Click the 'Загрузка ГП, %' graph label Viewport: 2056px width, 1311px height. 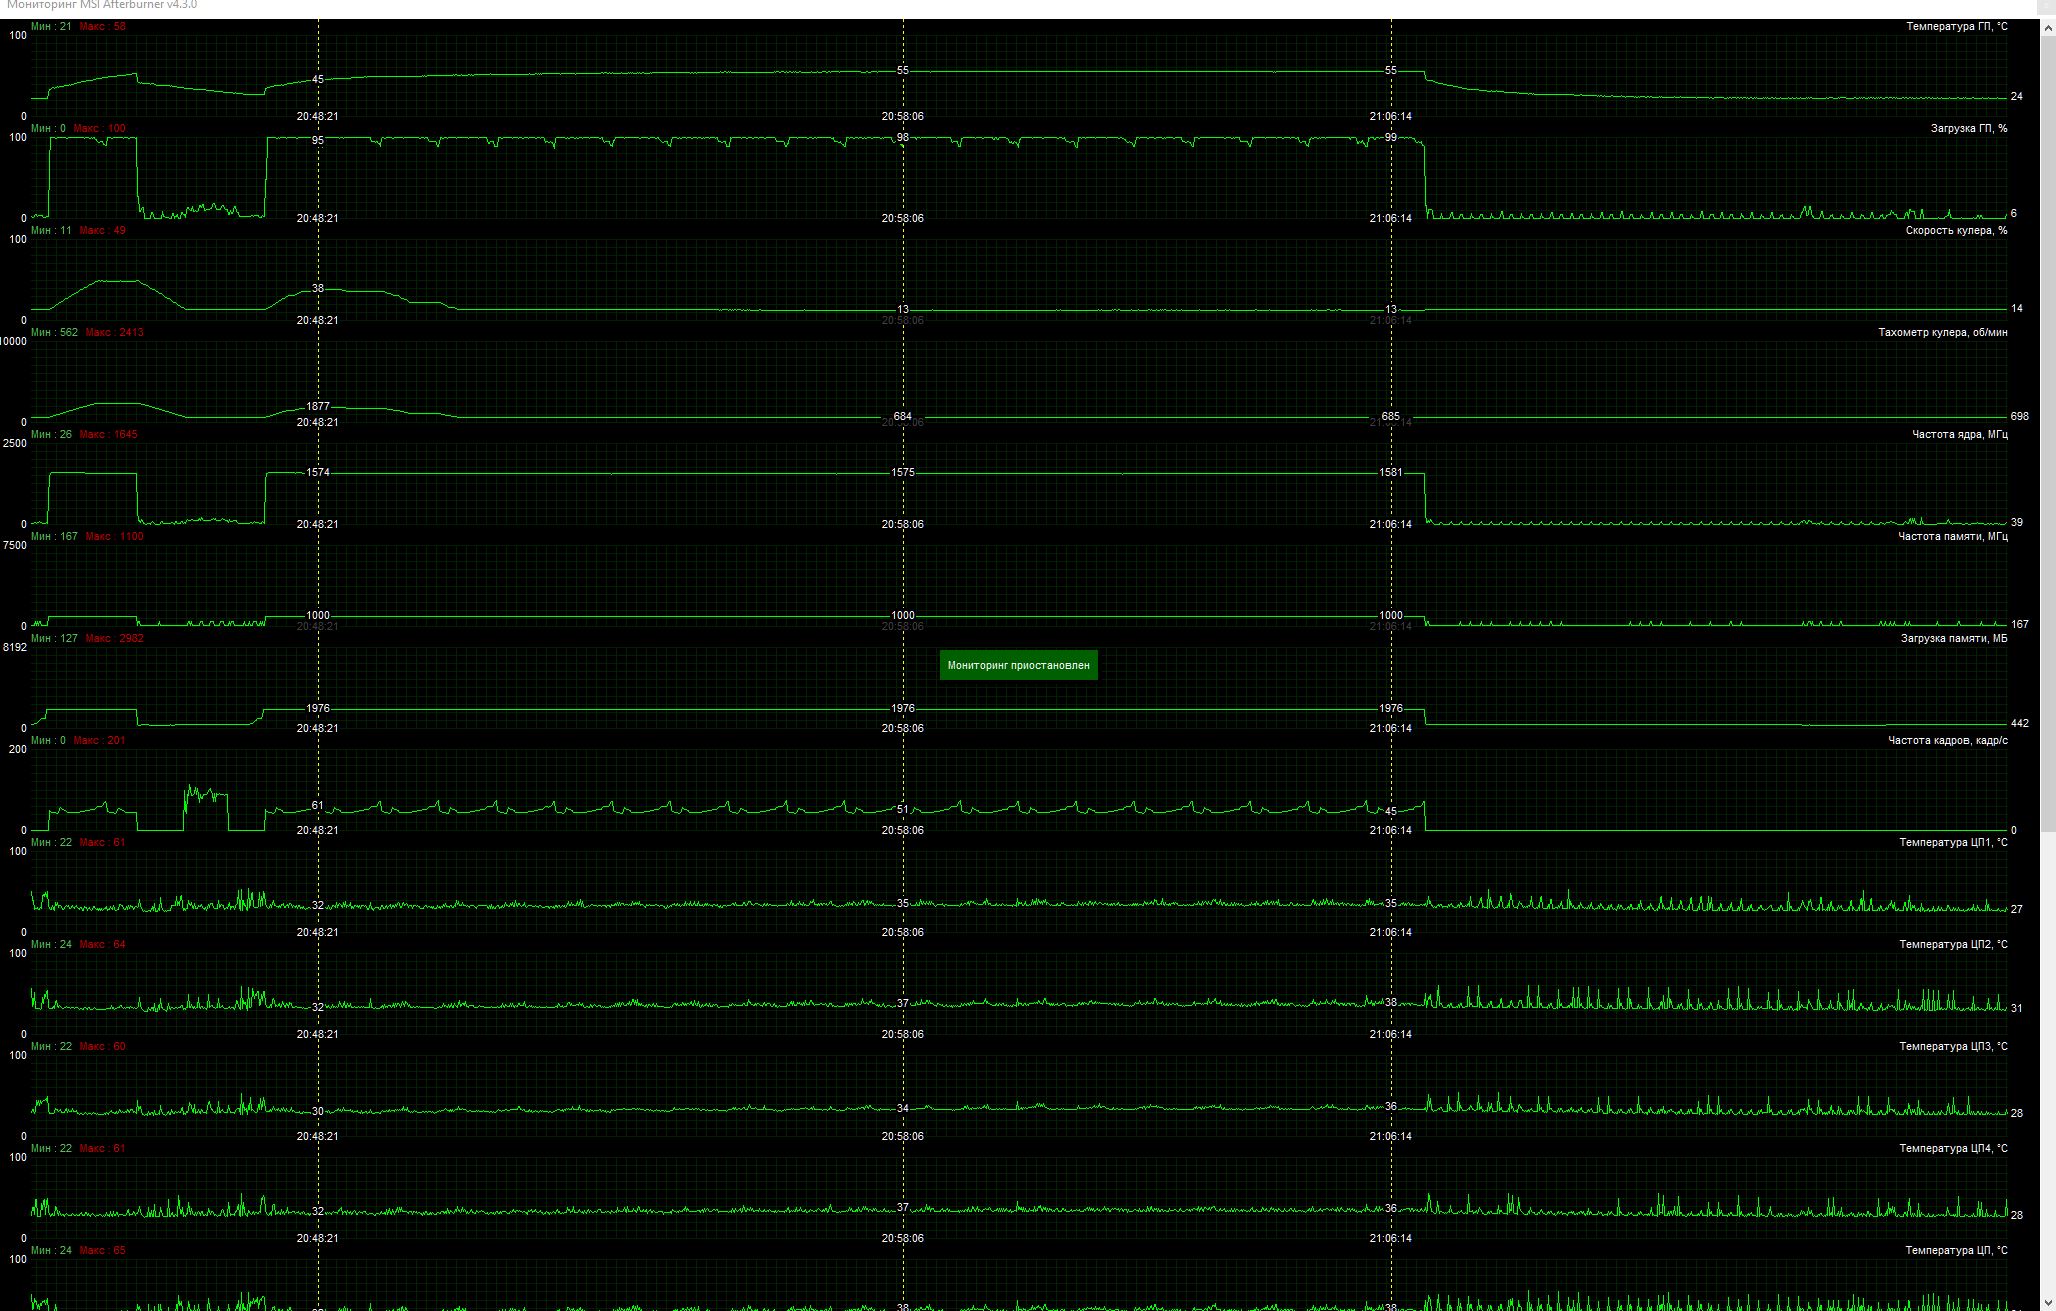[x=1968, y=129]
